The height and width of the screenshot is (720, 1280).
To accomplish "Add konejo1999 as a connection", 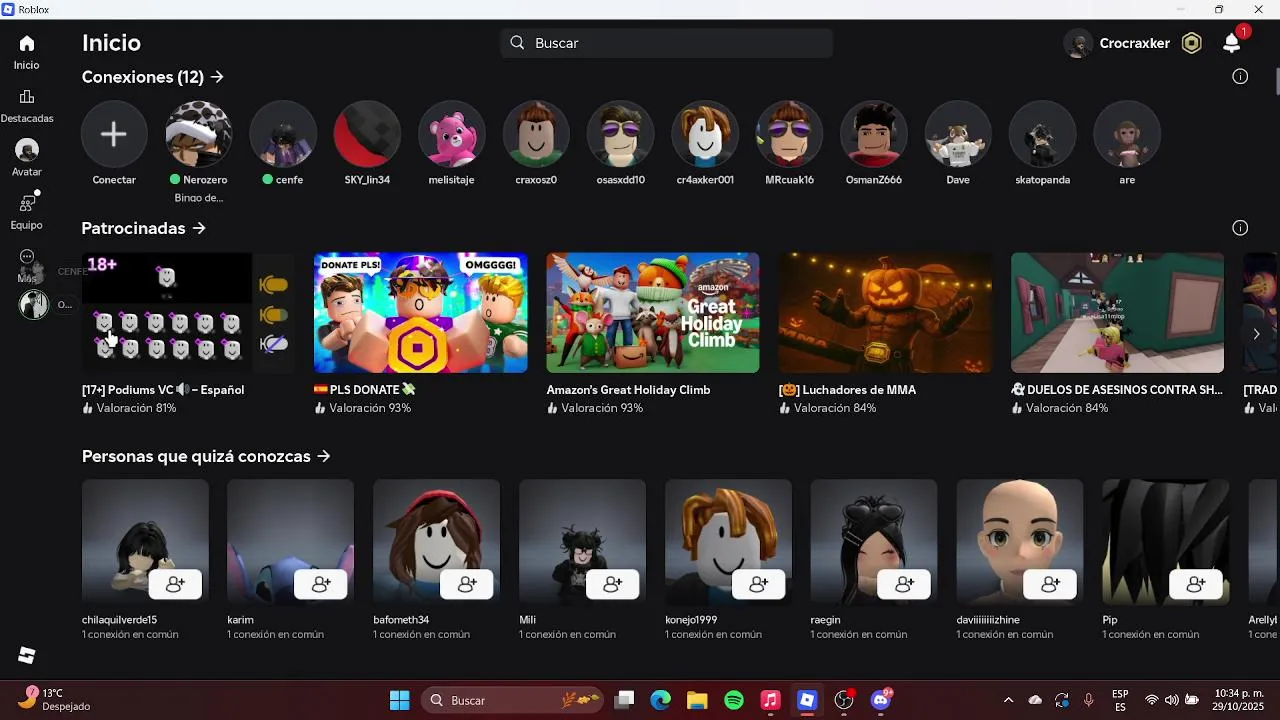I will tap(759, 584).
